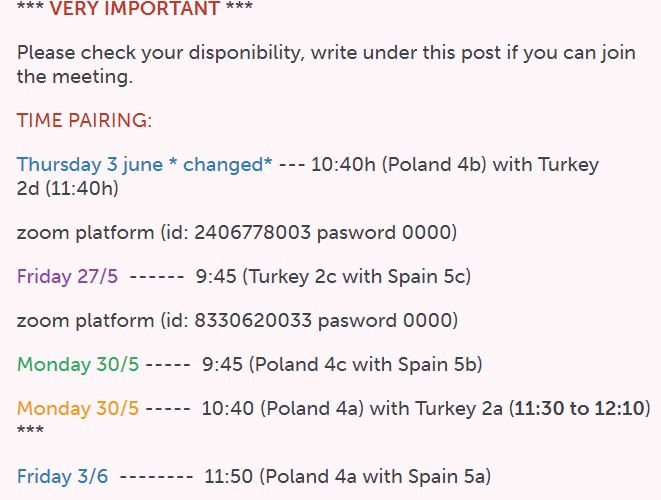Click the green "Monday 30/5" date

78,364
